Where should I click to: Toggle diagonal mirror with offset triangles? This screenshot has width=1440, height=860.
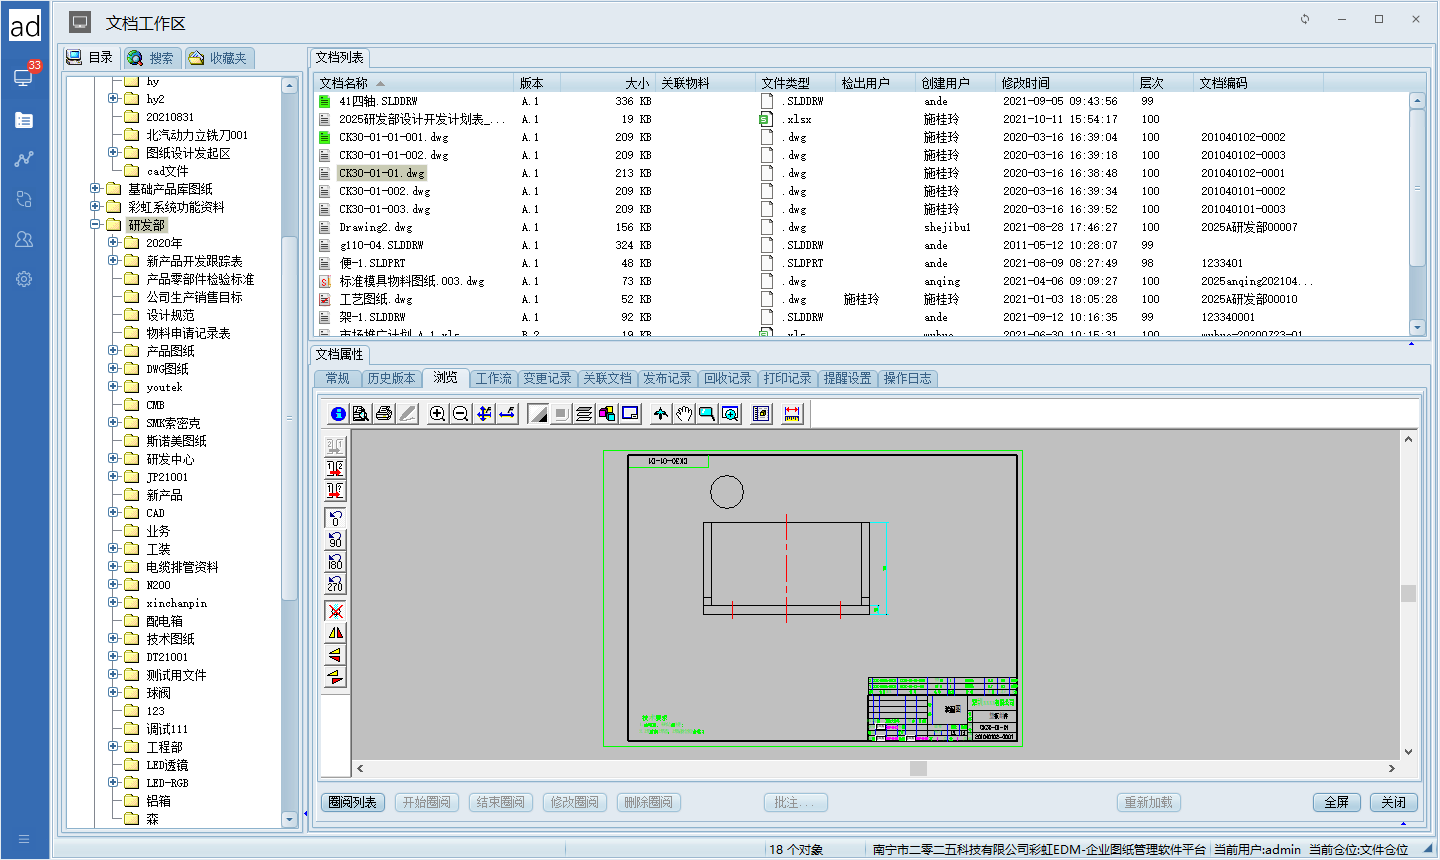coord(335,677)
